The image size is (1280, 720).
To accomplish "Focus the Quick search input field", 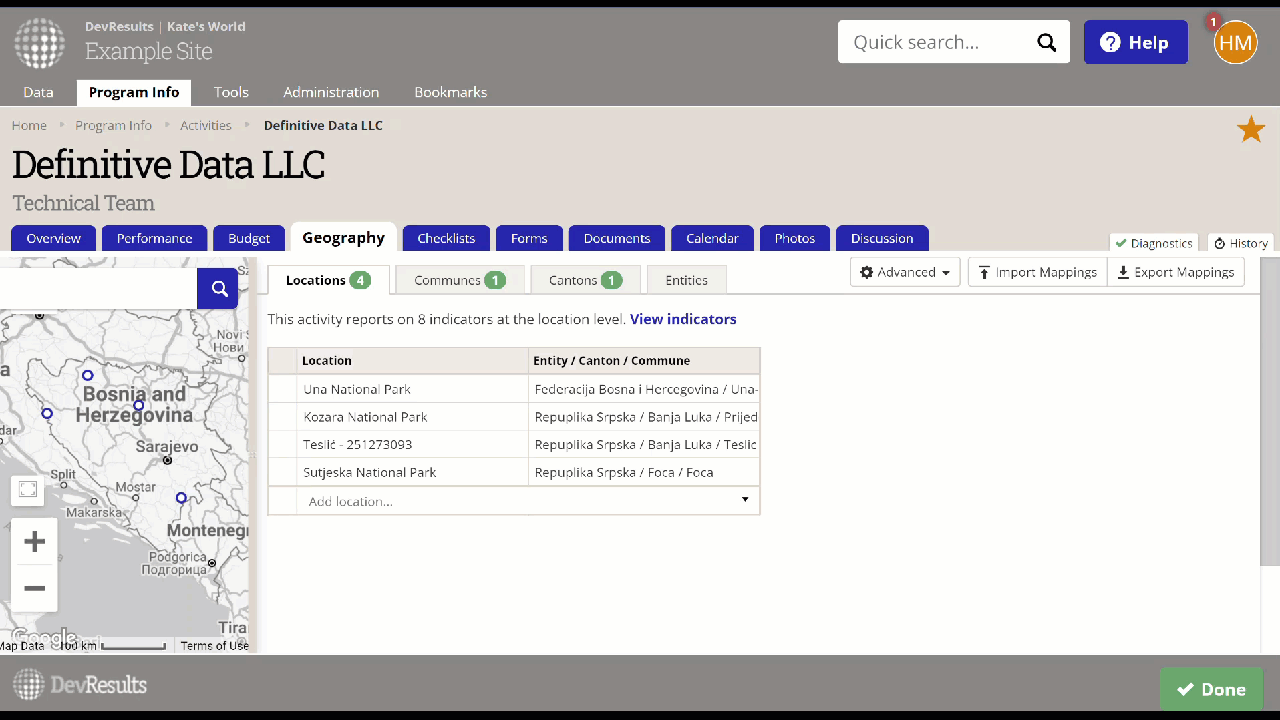I will (940, 42).
